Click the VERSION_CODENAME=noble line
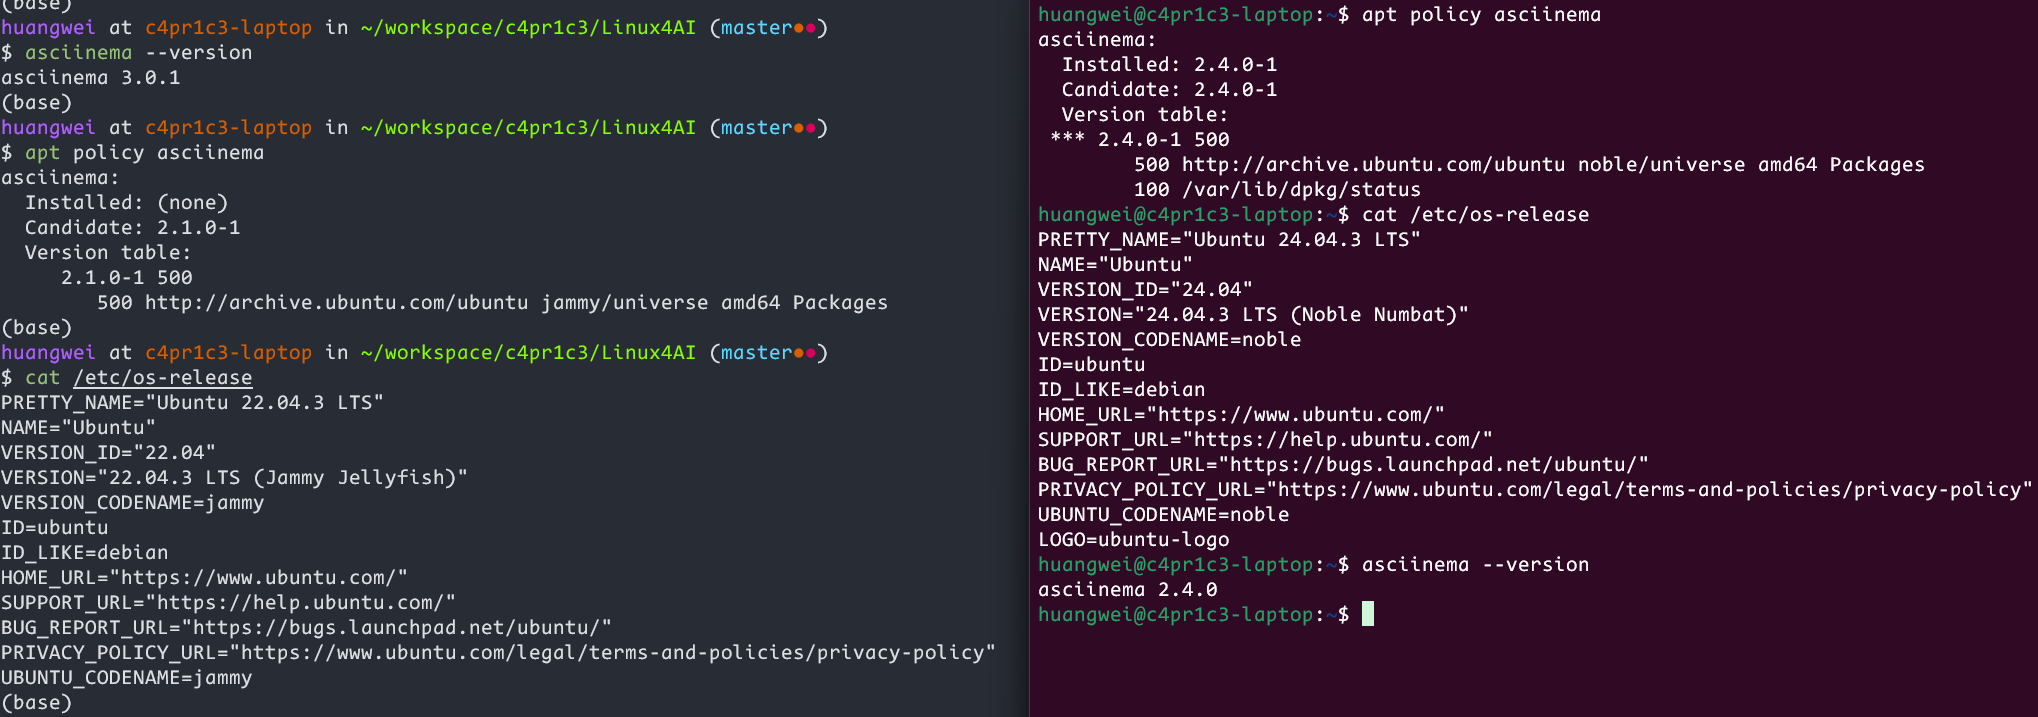Image resolution: width=2038 pixels, height=717 pixels. pos(1169,339)
